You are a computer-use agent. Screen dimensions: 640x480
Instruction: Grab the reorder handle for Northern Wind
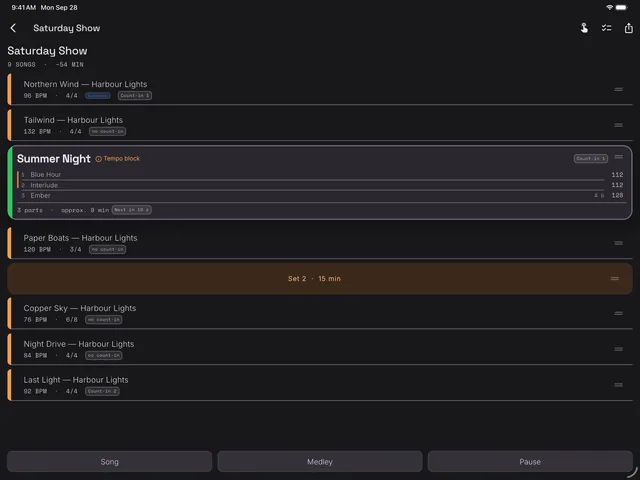(618, 89)
